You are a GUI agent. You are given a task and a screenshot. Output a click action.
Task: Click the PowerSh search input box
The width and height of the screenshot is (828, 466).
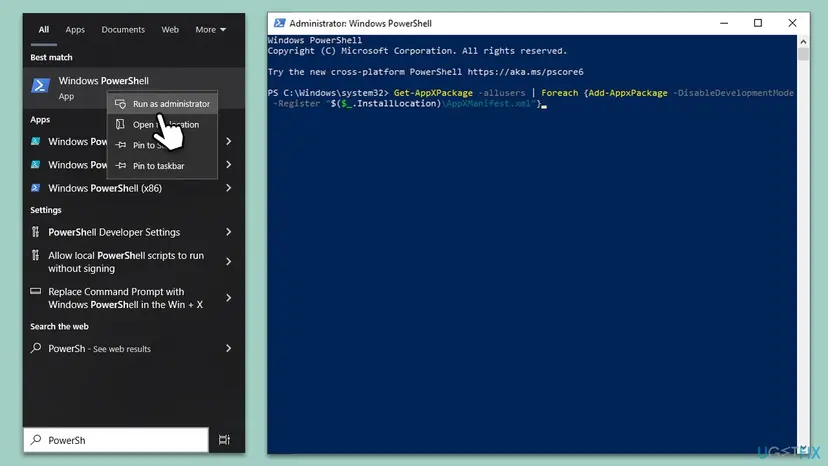tap(116, 440)
